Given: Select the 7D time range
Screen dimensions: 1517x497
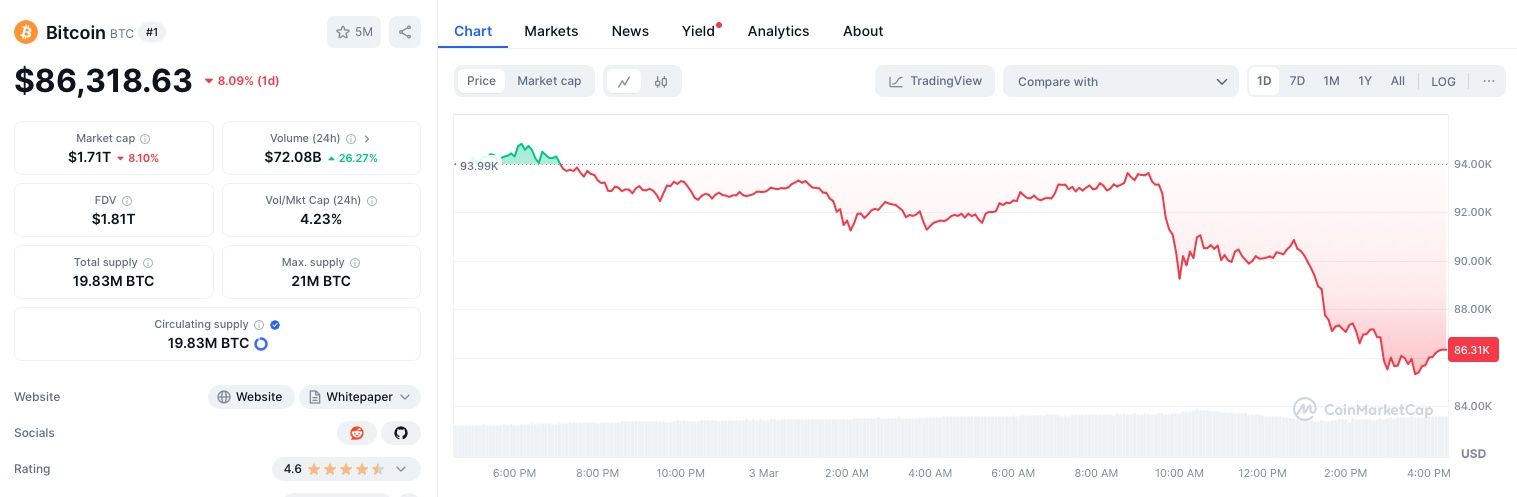Looking at the screenshot, I should (1297, 81).
